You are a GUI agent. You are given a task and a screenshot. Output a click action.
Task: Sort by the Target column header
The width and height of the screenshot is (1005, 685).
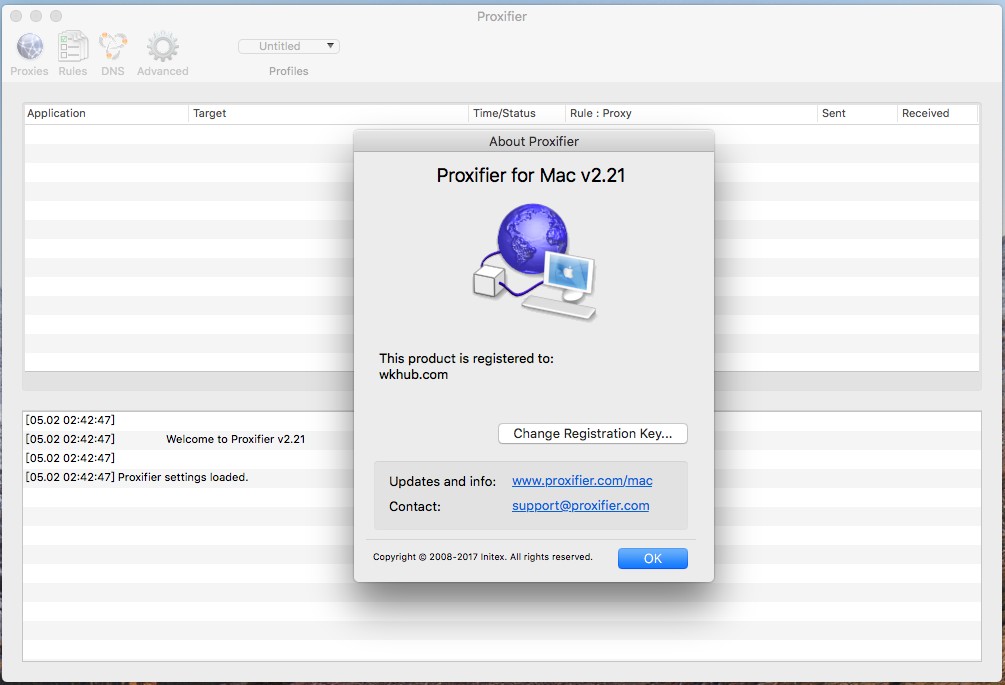point(329,113)
